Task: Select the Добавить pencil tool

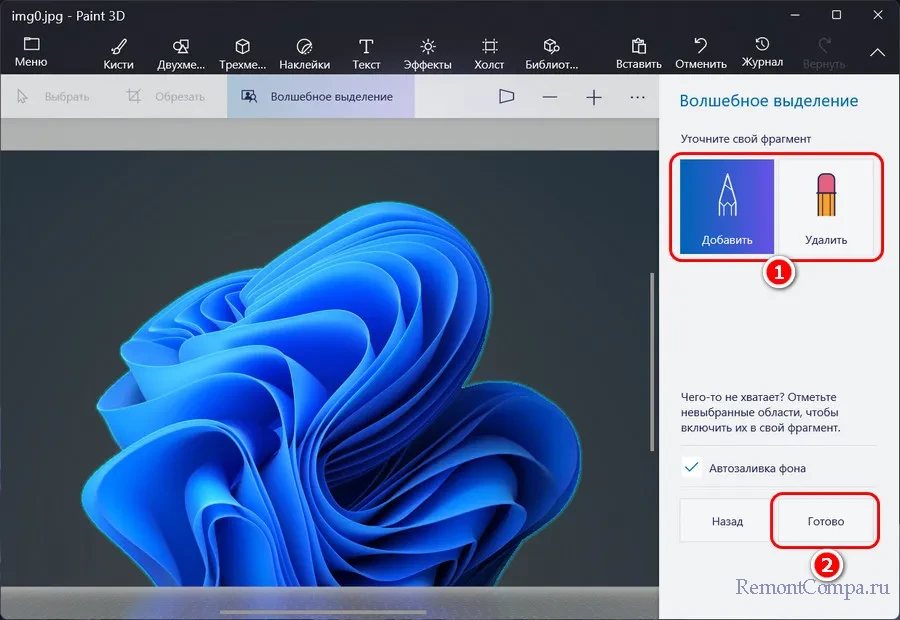Action: click(x=727, y=207)
